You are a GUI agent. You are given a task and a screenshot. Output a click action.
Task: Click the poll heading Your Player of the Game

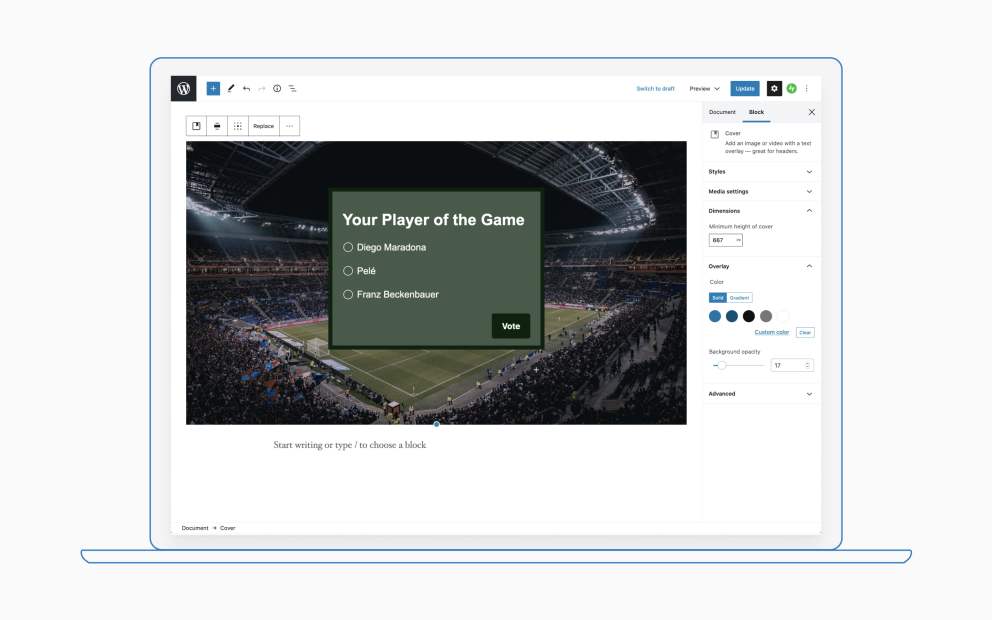[433, 220]
